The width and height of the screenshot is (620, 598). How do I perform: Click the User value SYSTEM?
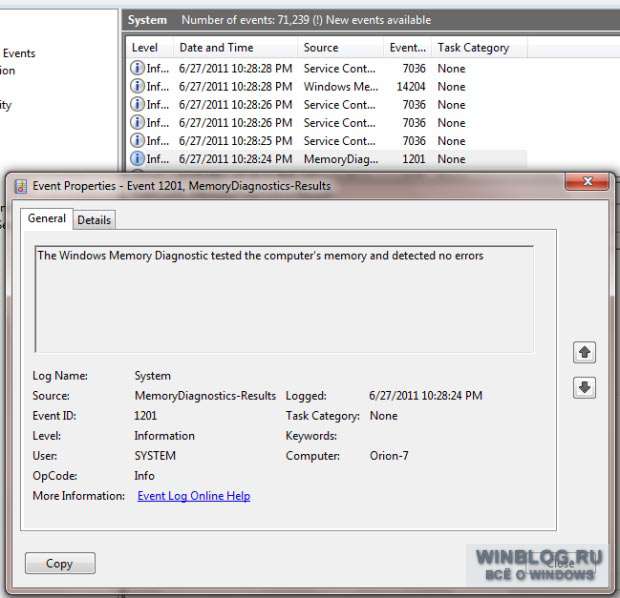(155, 456)
